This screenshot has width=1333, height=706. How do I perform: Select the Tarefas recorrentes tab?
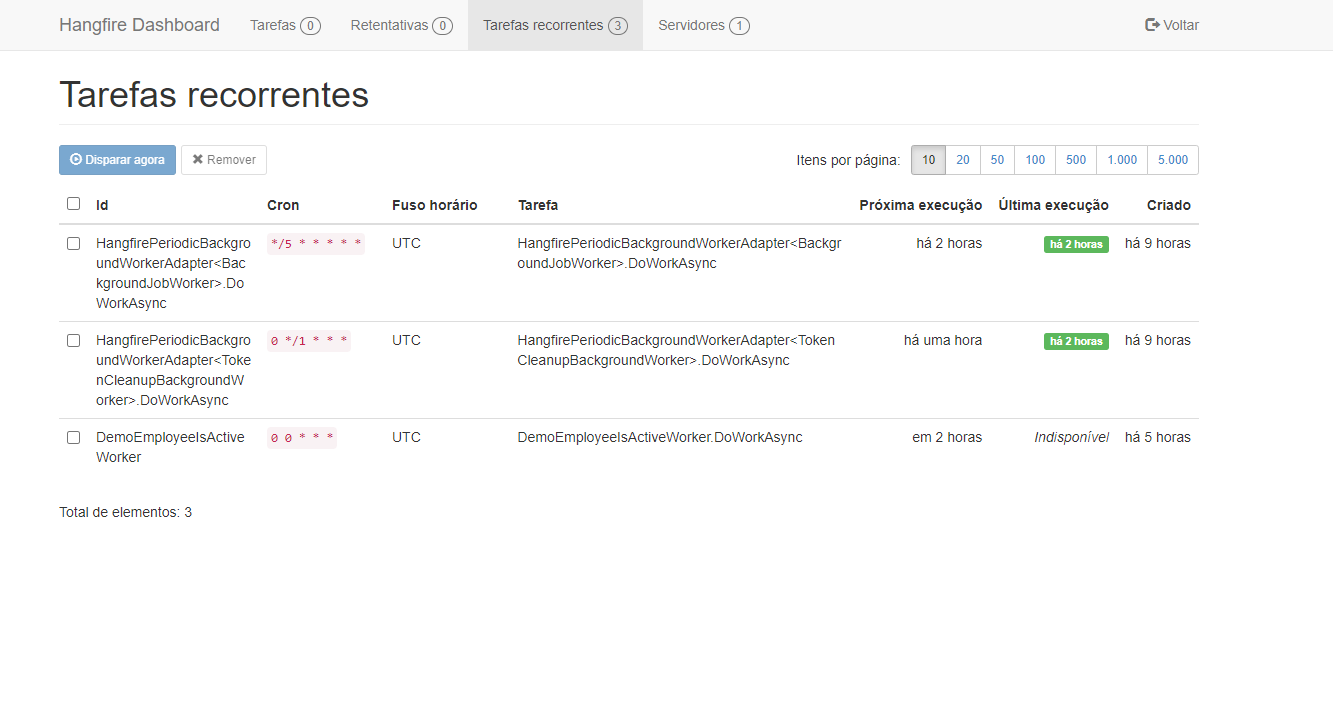(555, 25)
